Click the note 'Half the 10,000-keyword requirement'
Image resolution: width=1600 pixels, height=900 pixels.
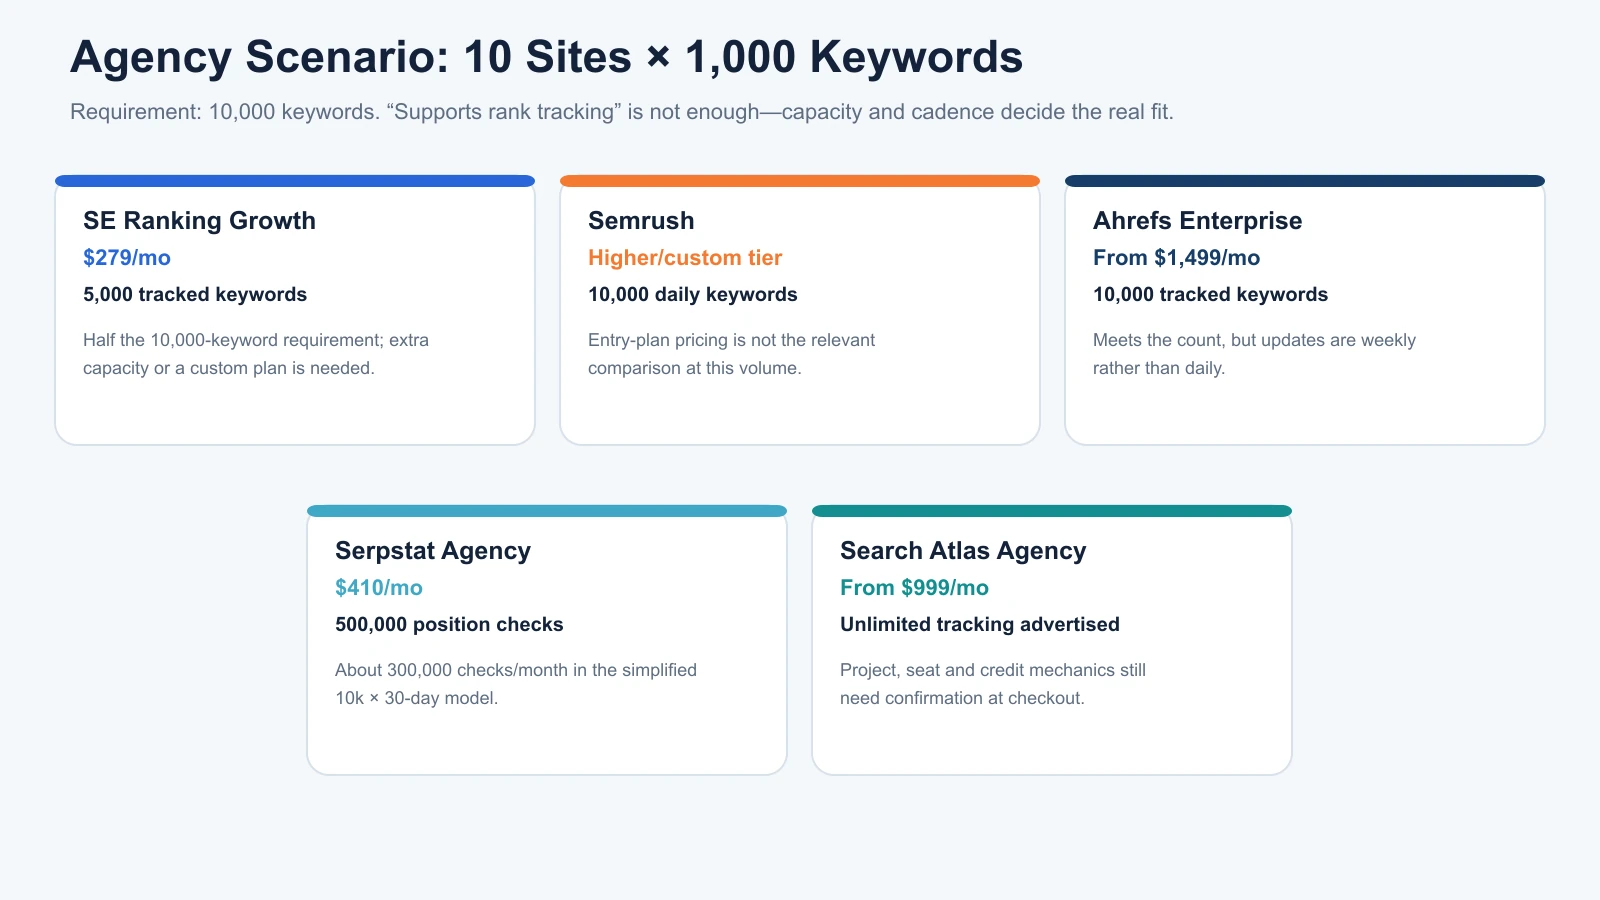point(256,354)
